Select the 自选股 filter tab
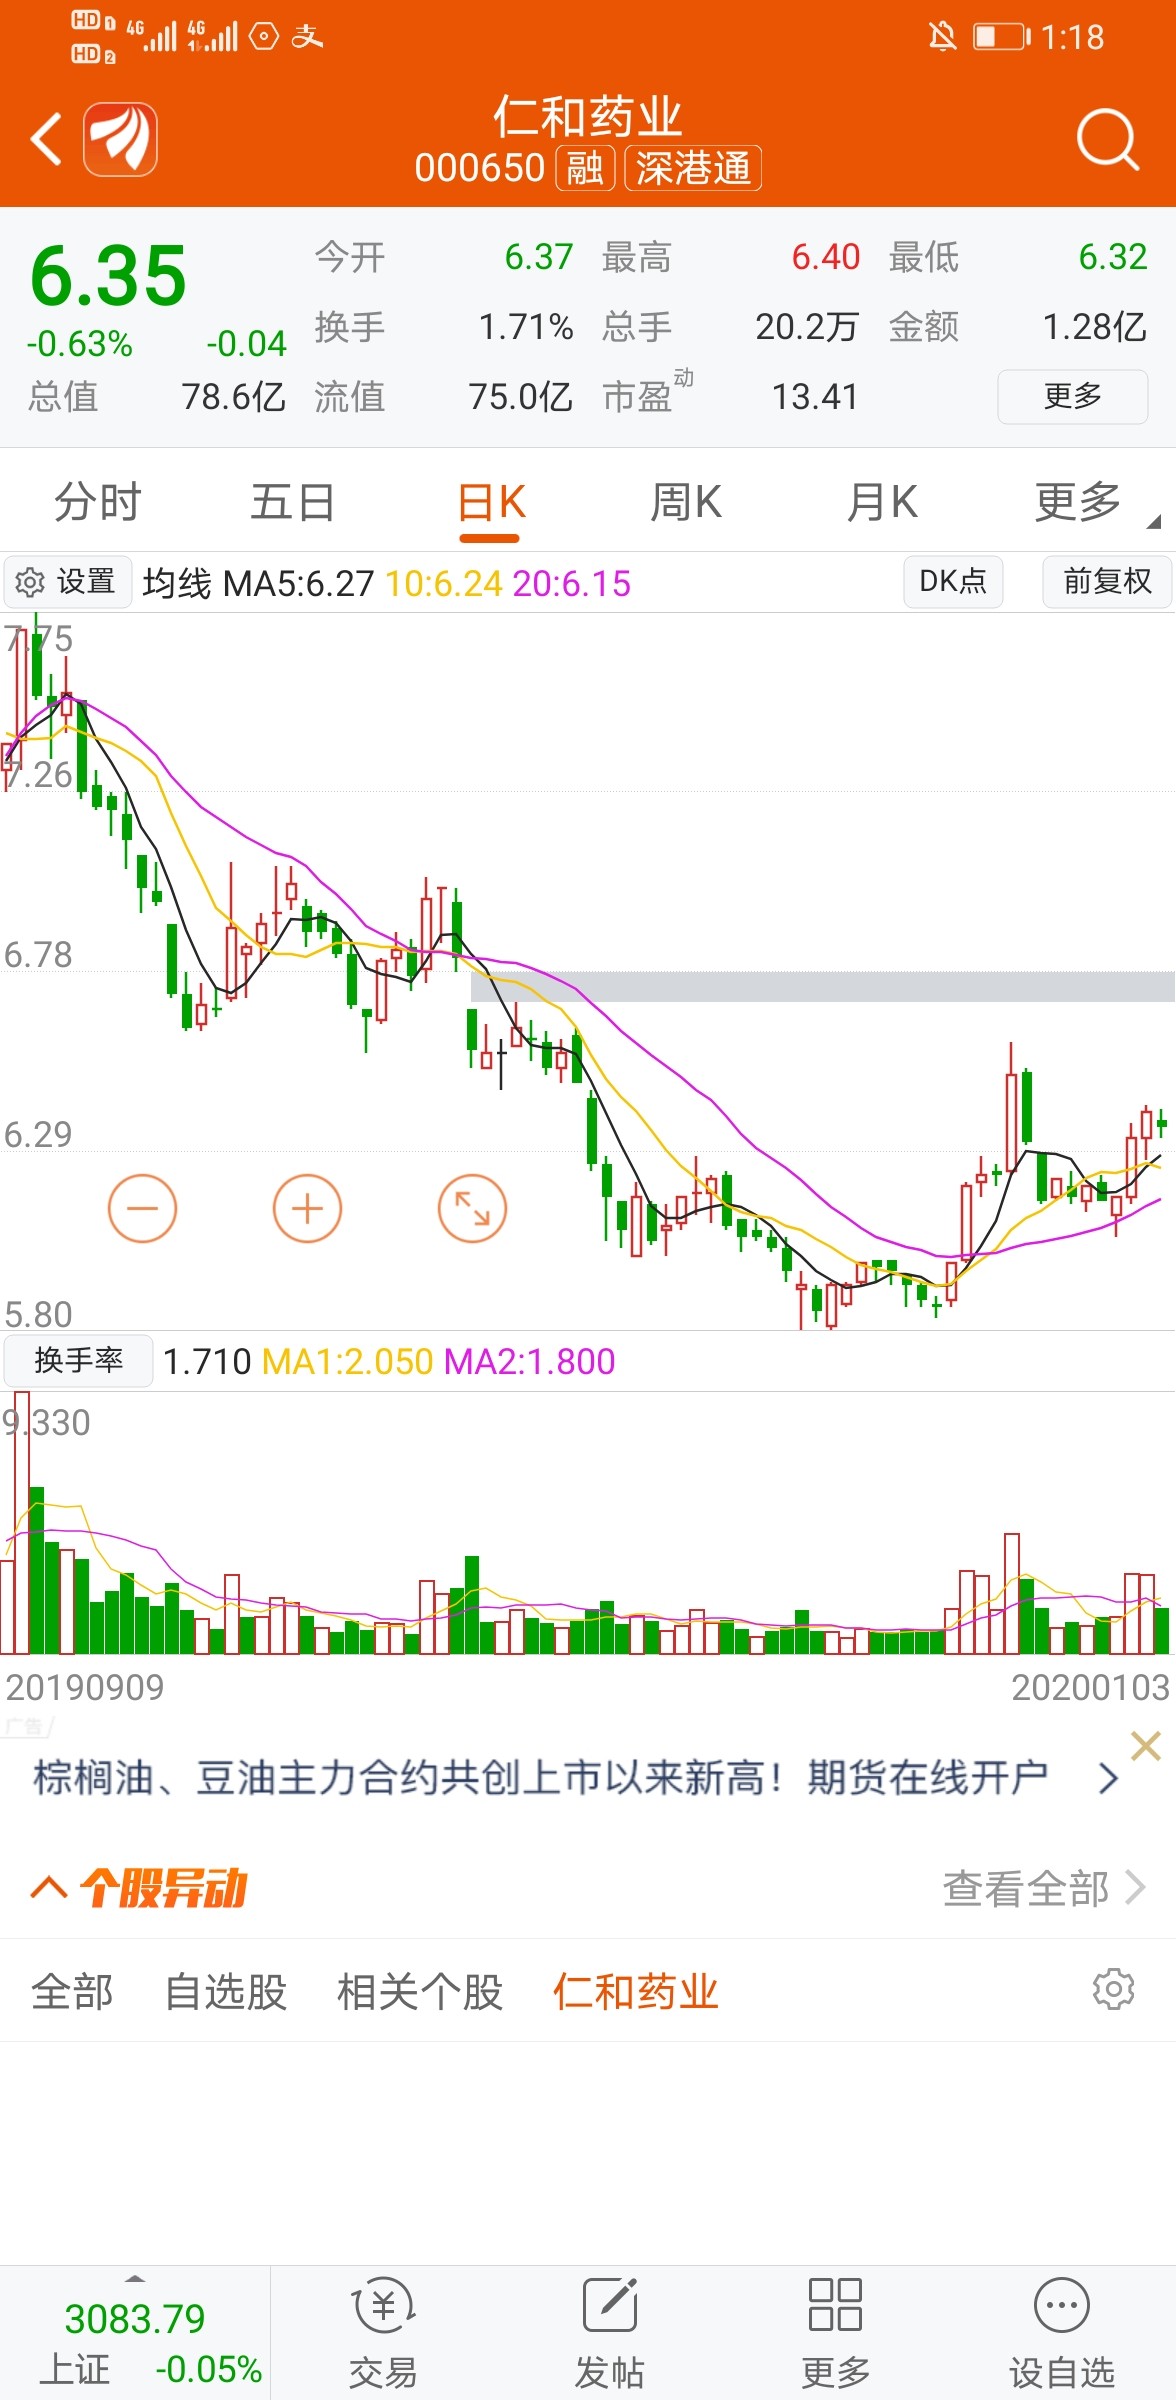 225,1991
